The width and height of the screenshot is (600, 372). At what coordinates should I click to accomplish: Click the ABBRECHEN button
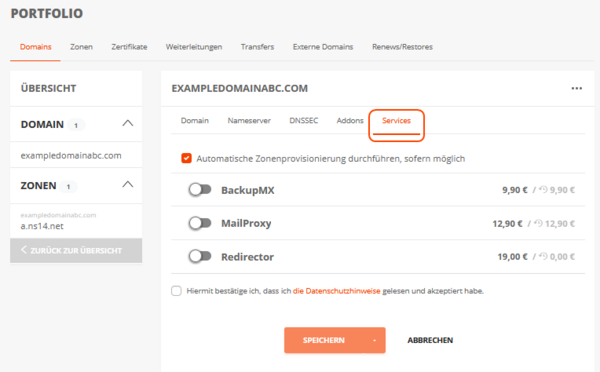[x=430, y=340]
